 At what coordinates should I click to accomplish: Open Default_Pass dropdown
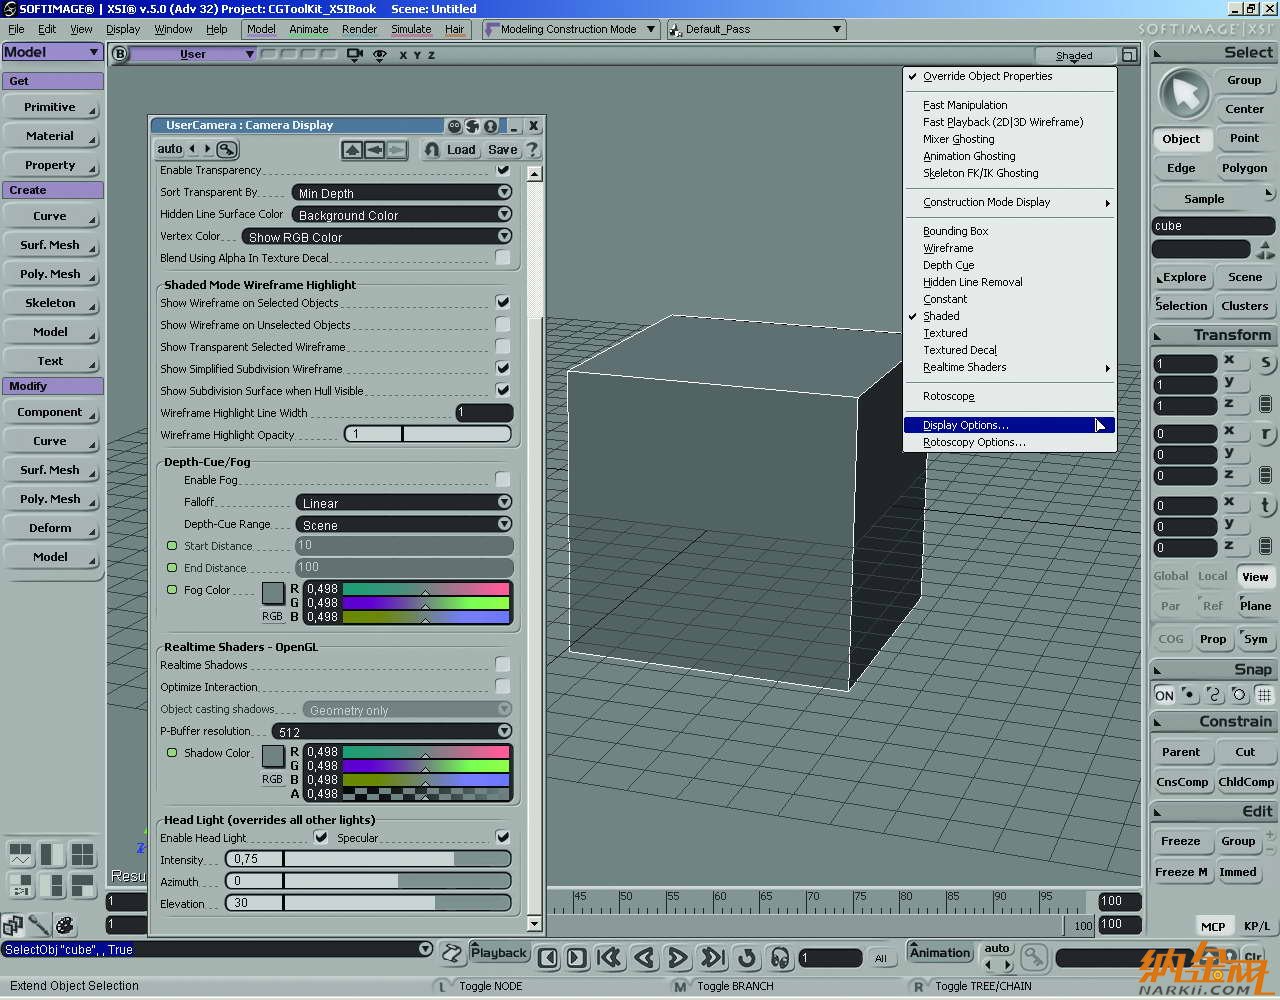pos(756,29)
